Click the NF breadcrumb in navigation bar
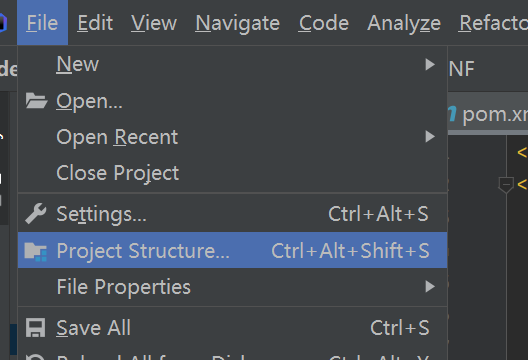Screen dimensions: 528x360 pos(462,69)
